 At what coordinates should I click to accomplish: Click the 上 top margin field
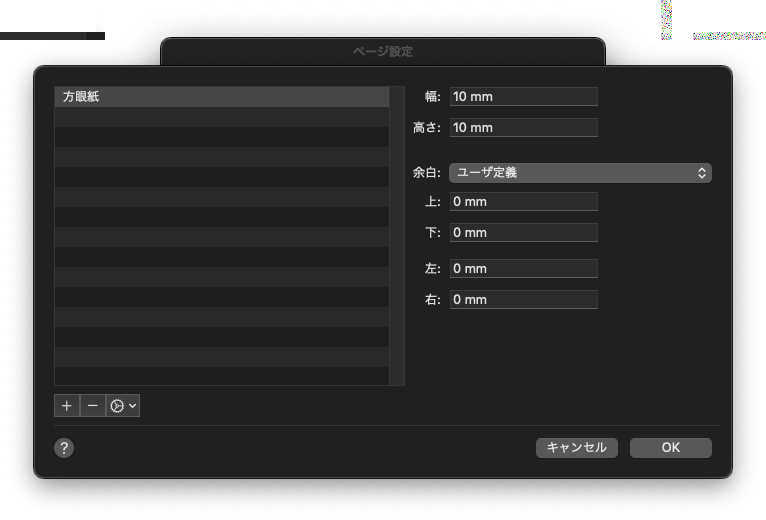click(524, 201)
